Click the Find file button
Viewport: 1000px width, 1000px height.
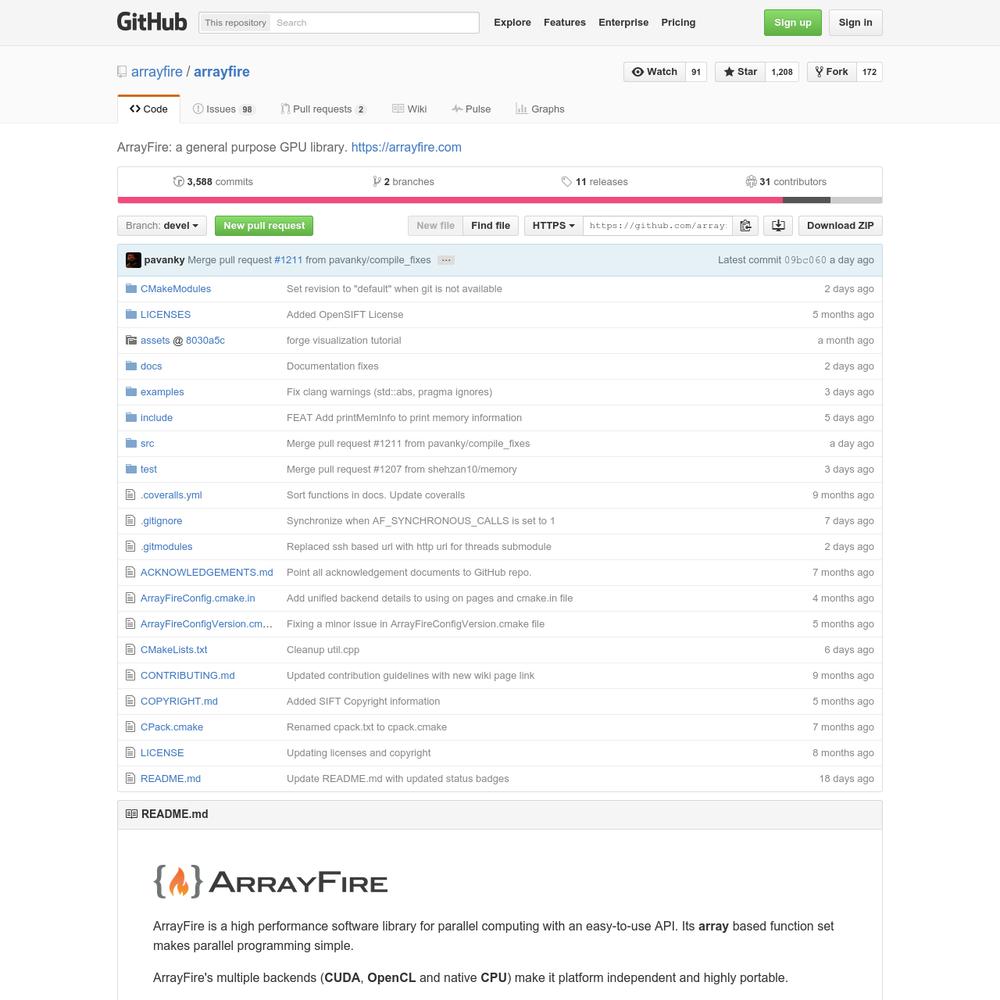[x=490, y=226]
